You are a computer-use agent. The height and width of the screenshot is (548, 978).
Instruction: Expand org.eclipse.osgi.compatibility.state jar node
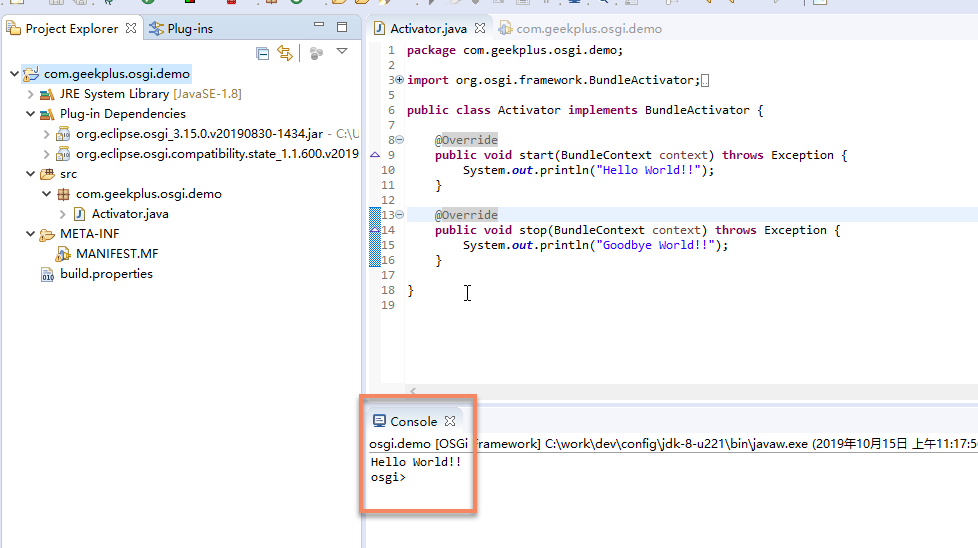point(46,154)
